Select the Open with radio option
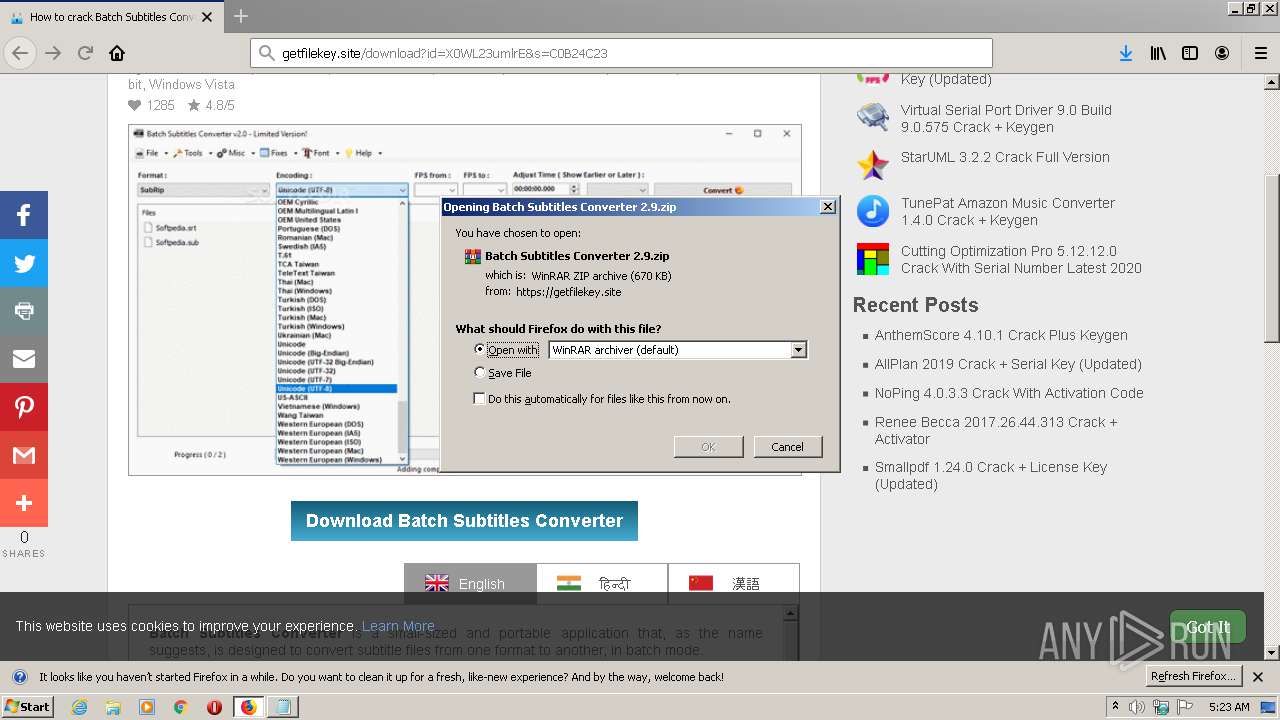The image size is (1280, 720). click(x=480, y=350)
